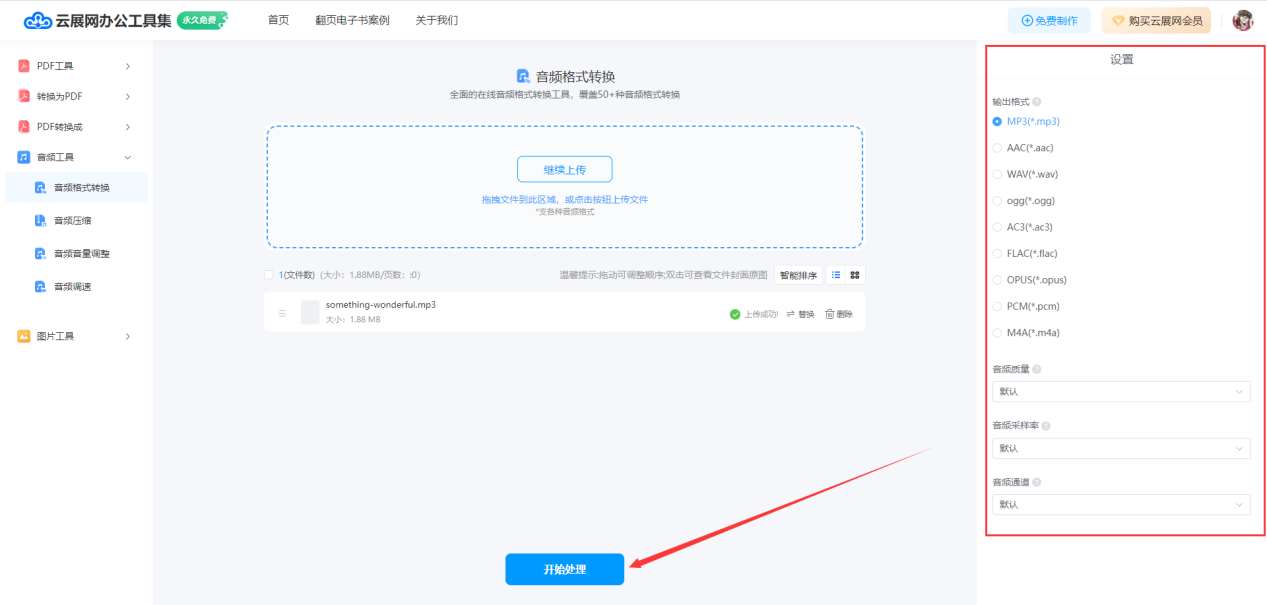Click the 上传成功! status text
This screenshot has width=1267, height=605.
click(x=761, y=314)
